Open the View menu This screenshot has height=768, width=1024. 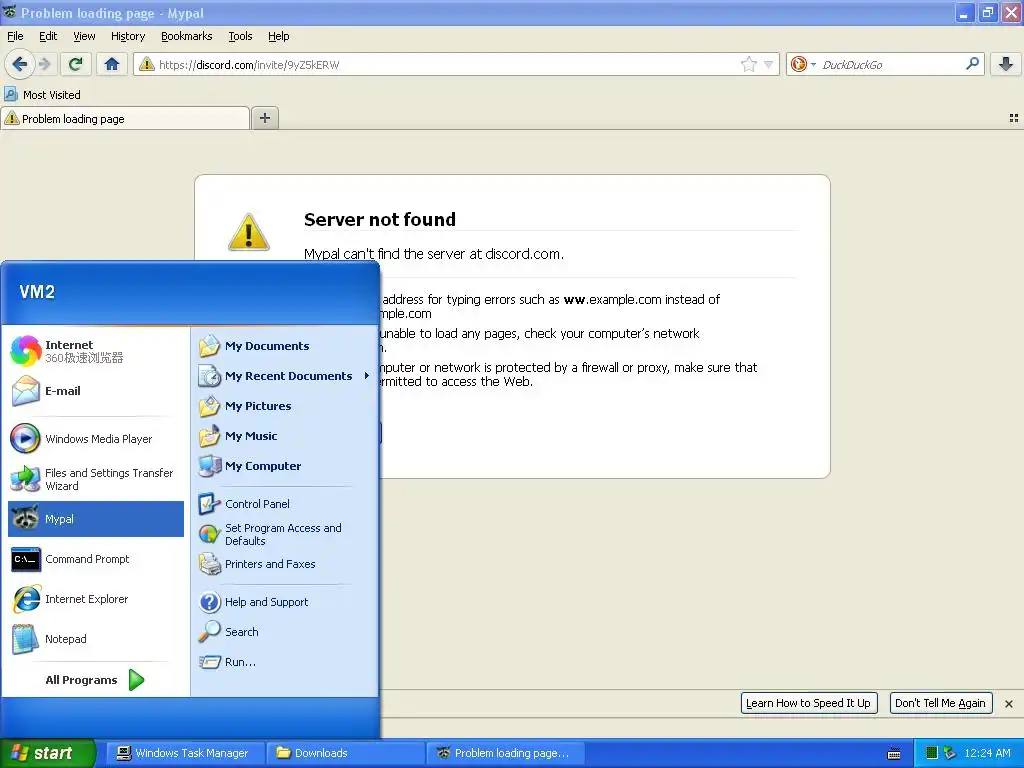tap(84, 36)
